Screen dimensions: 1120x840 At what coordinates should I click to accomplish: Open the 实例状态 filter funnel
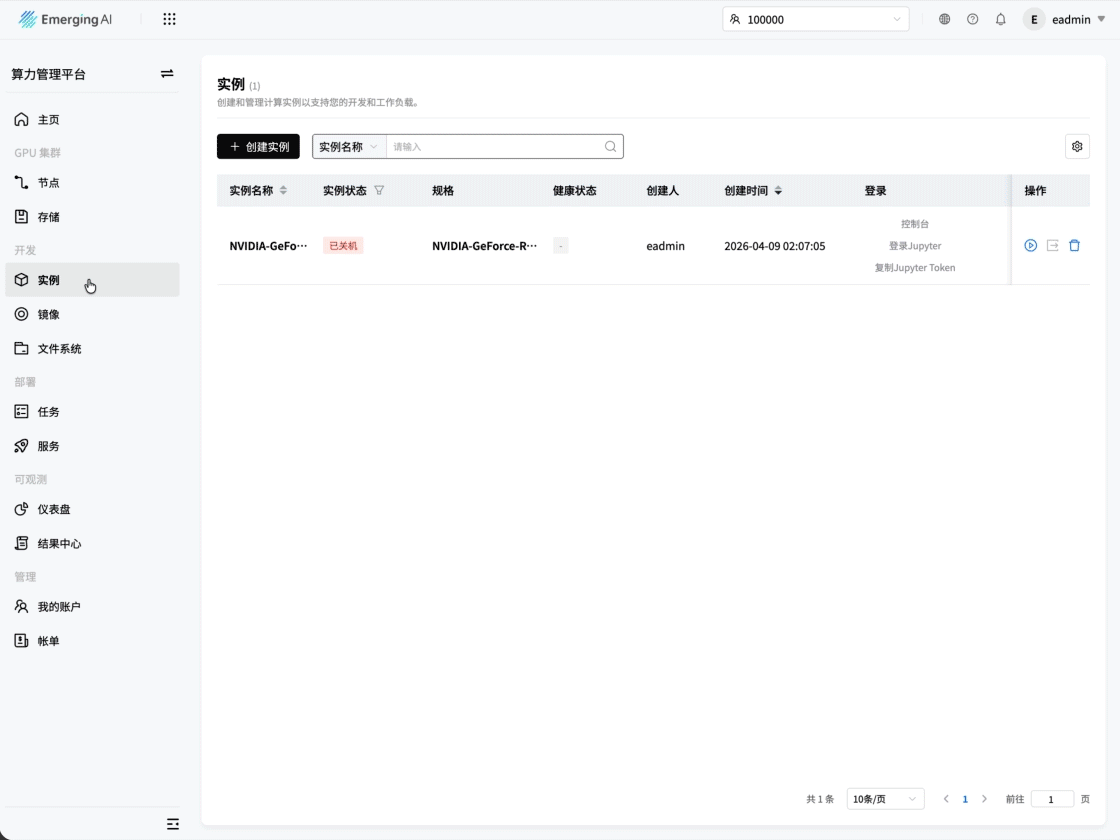point(379,191)
